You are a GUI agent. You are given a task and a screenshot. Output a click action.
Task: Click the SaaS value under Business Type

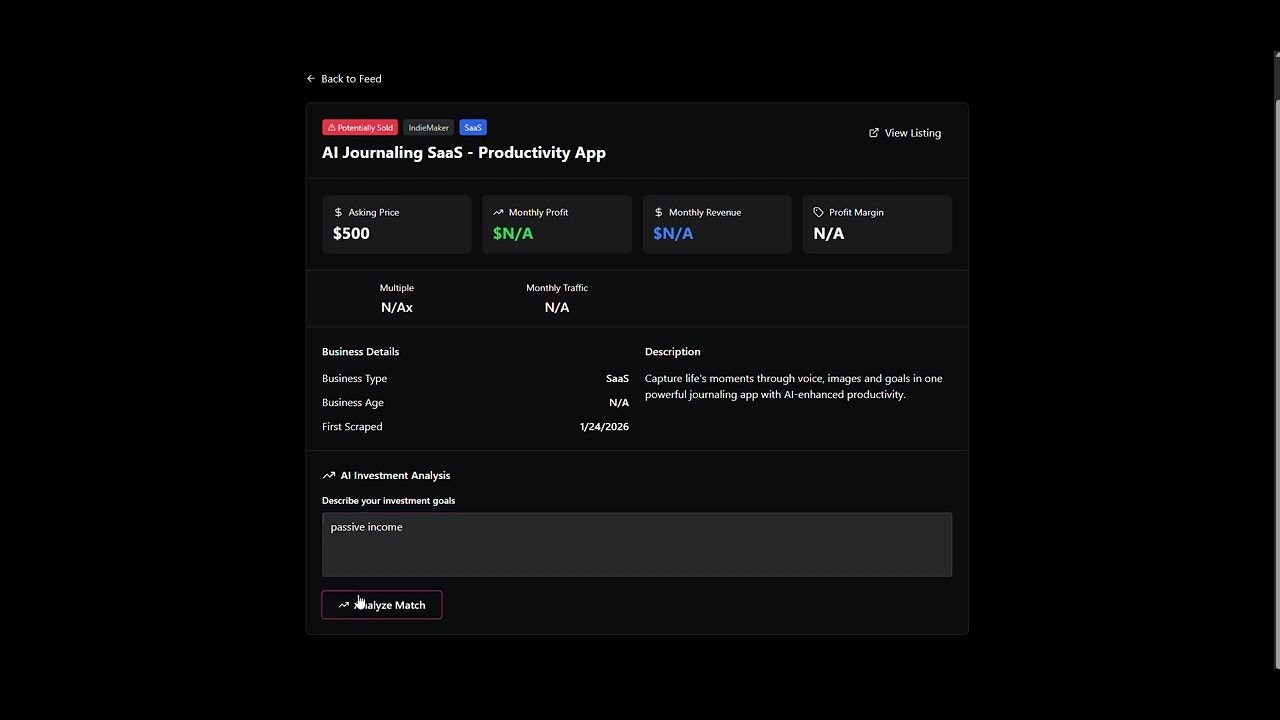617,378
